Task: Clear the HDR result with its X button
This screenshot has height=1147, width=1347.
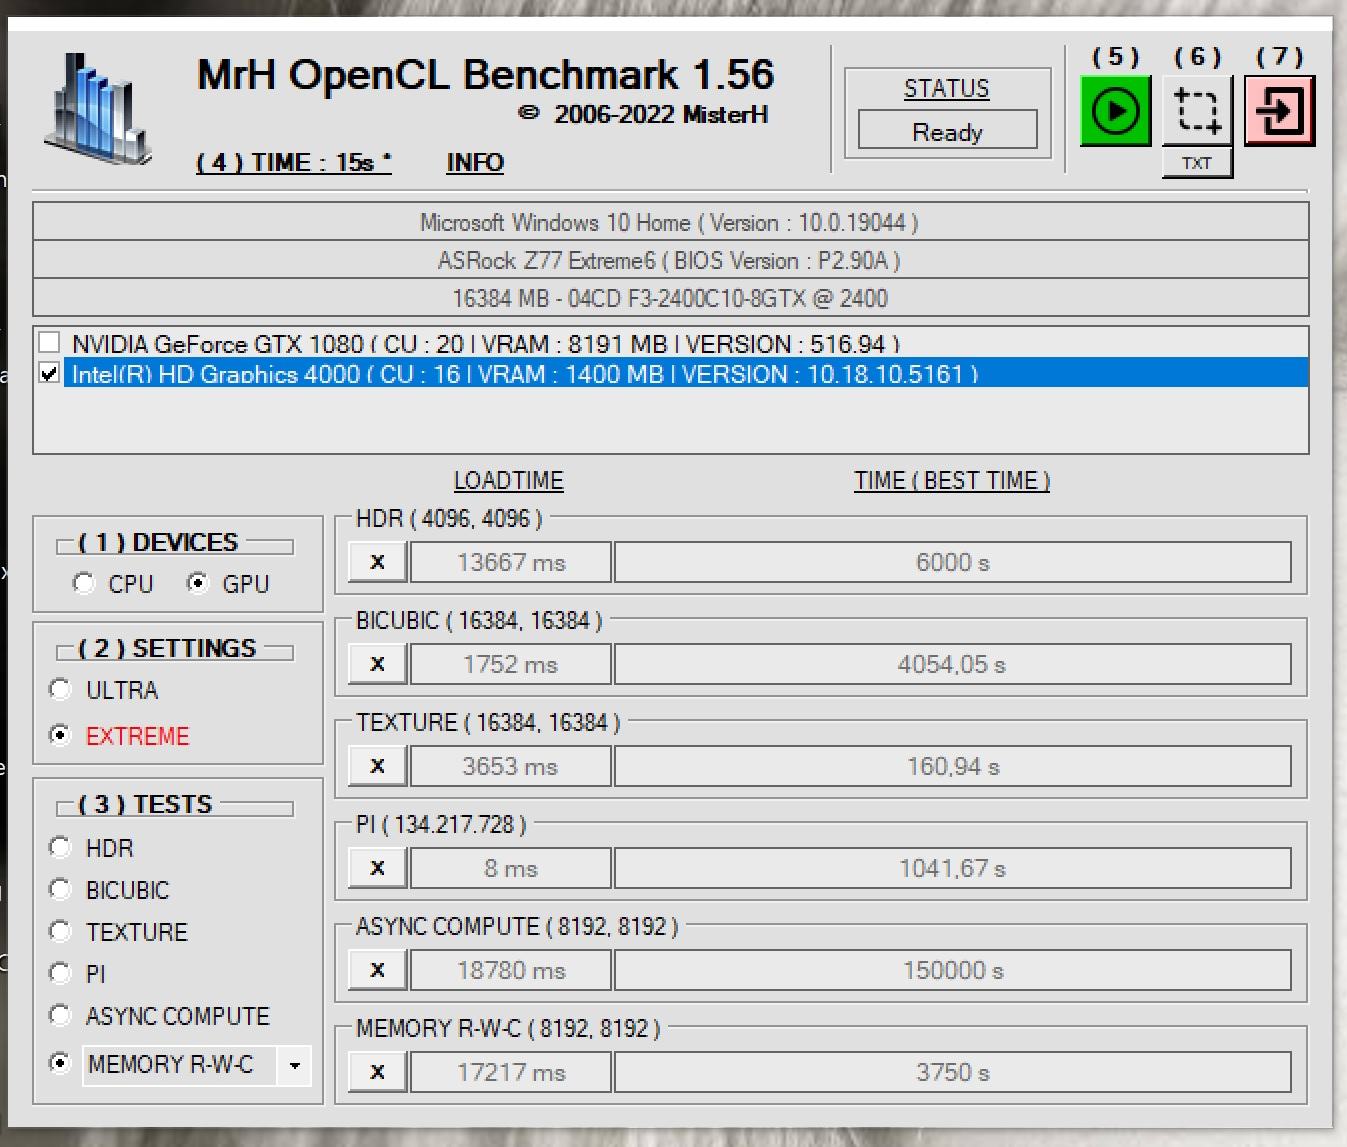Action: pos(378,562)
